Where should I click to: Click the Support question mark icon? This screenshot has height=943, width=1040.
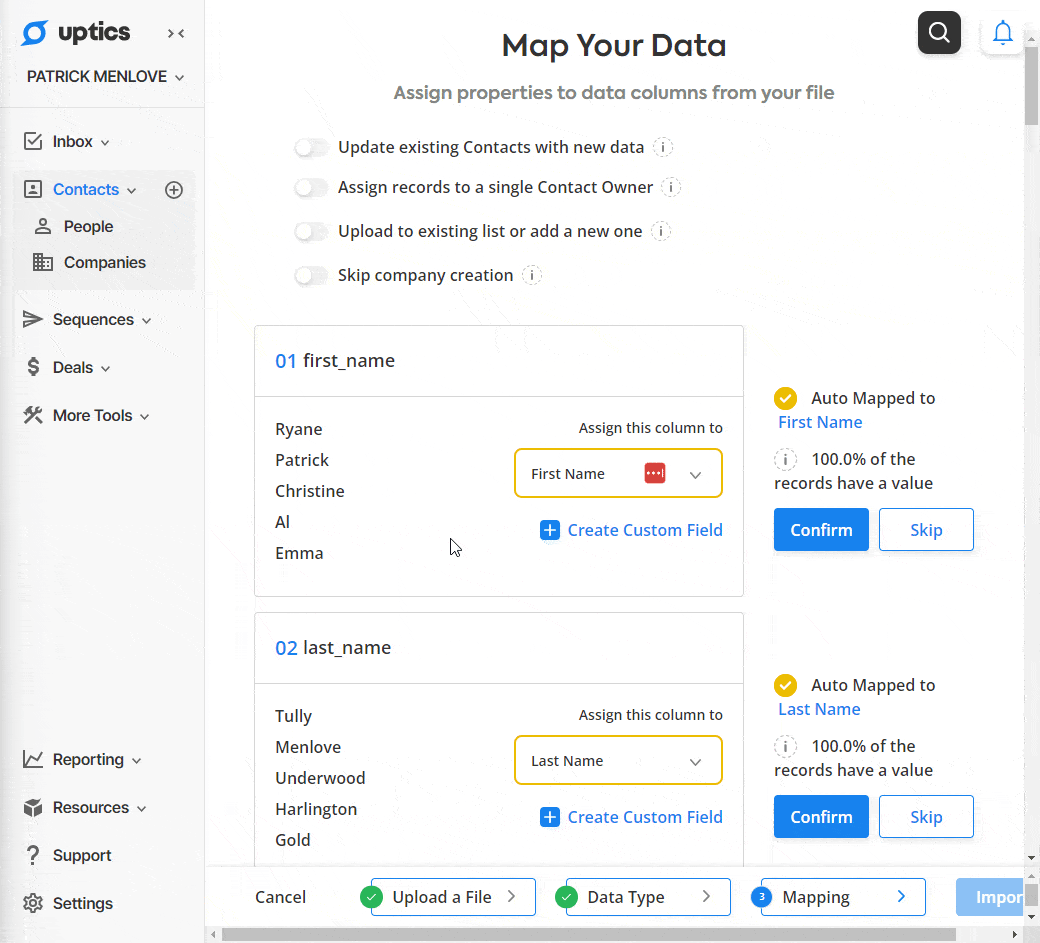click(32, 855)
